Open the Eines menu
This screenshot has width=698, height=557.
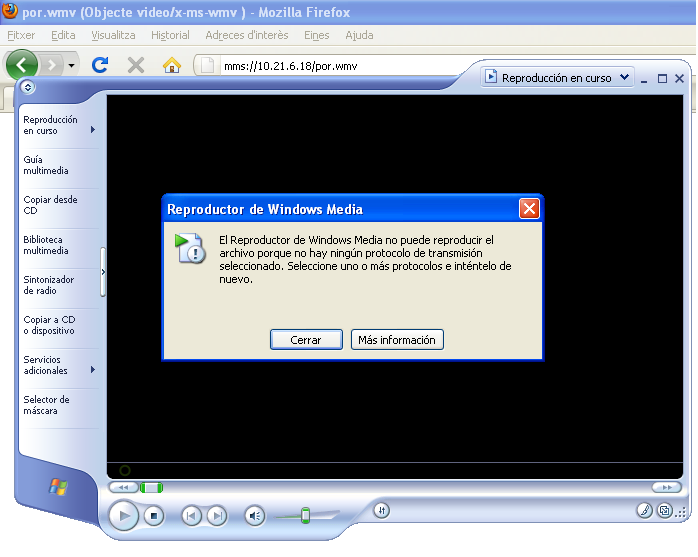click(x=317, y=35)
